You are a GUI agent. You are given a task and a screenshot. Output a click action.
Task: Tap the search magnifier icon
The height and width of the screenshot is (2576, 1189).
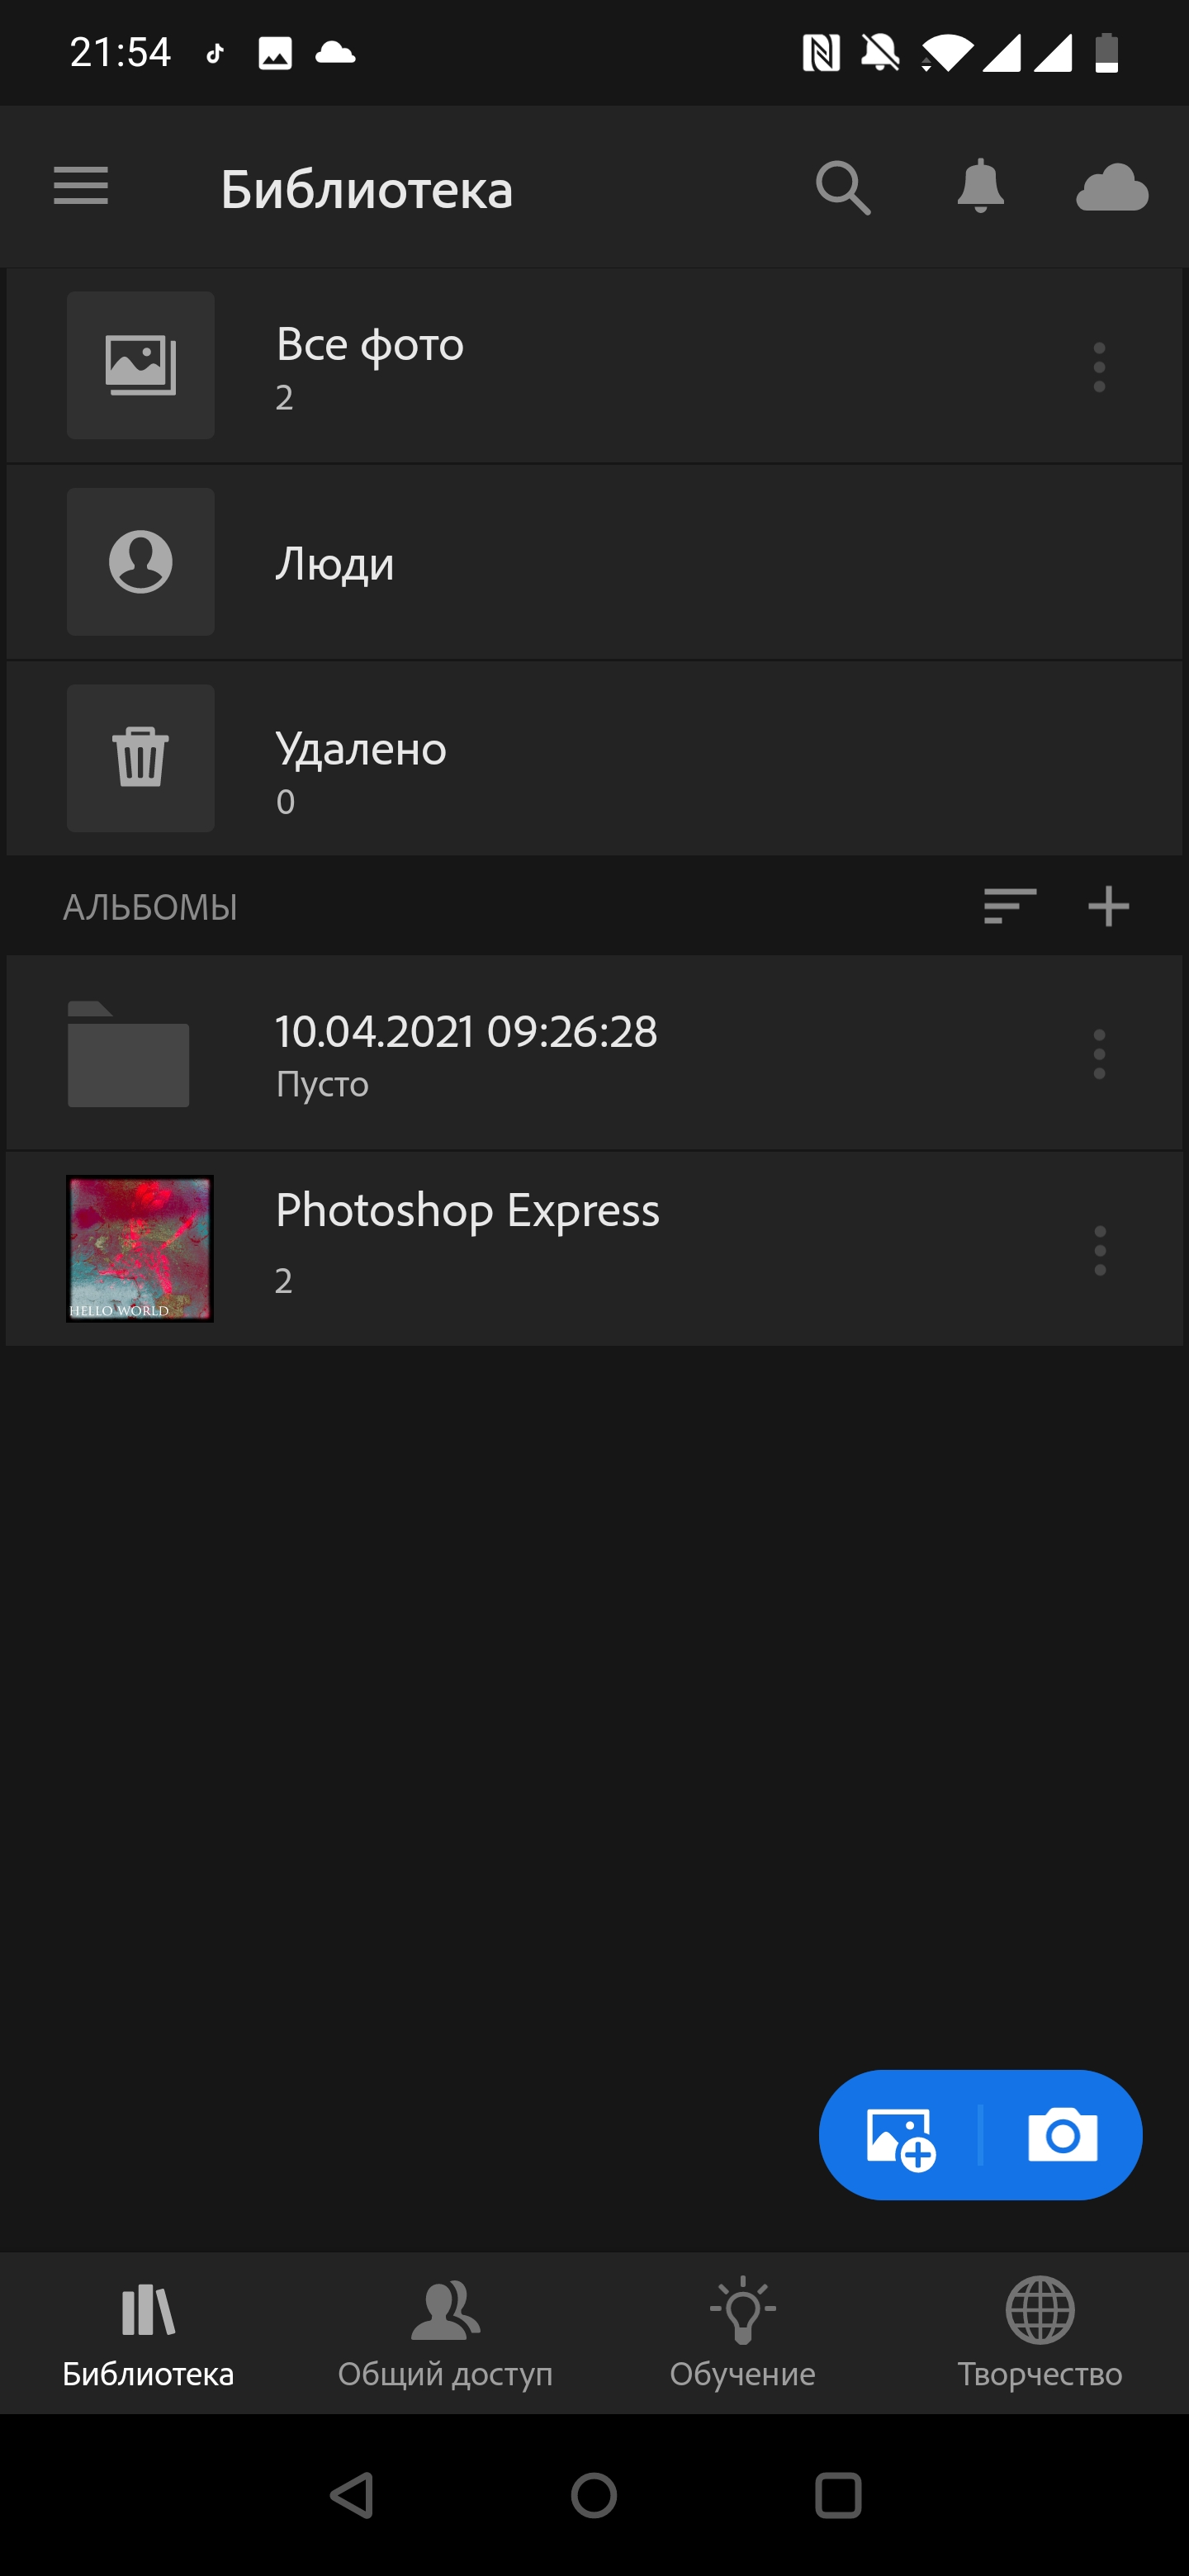(x=842, y=187)
